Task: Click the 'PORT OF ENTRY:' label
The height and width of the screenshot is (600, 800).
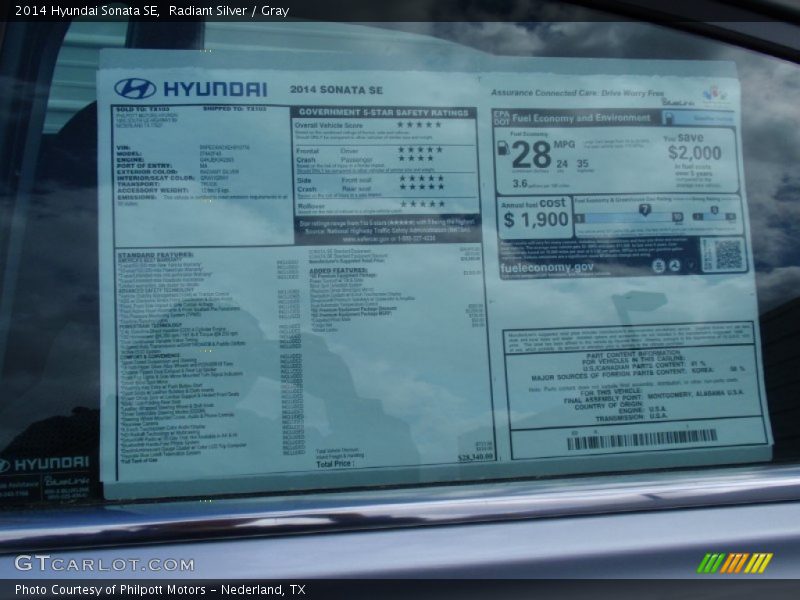Action: [144, 166]
